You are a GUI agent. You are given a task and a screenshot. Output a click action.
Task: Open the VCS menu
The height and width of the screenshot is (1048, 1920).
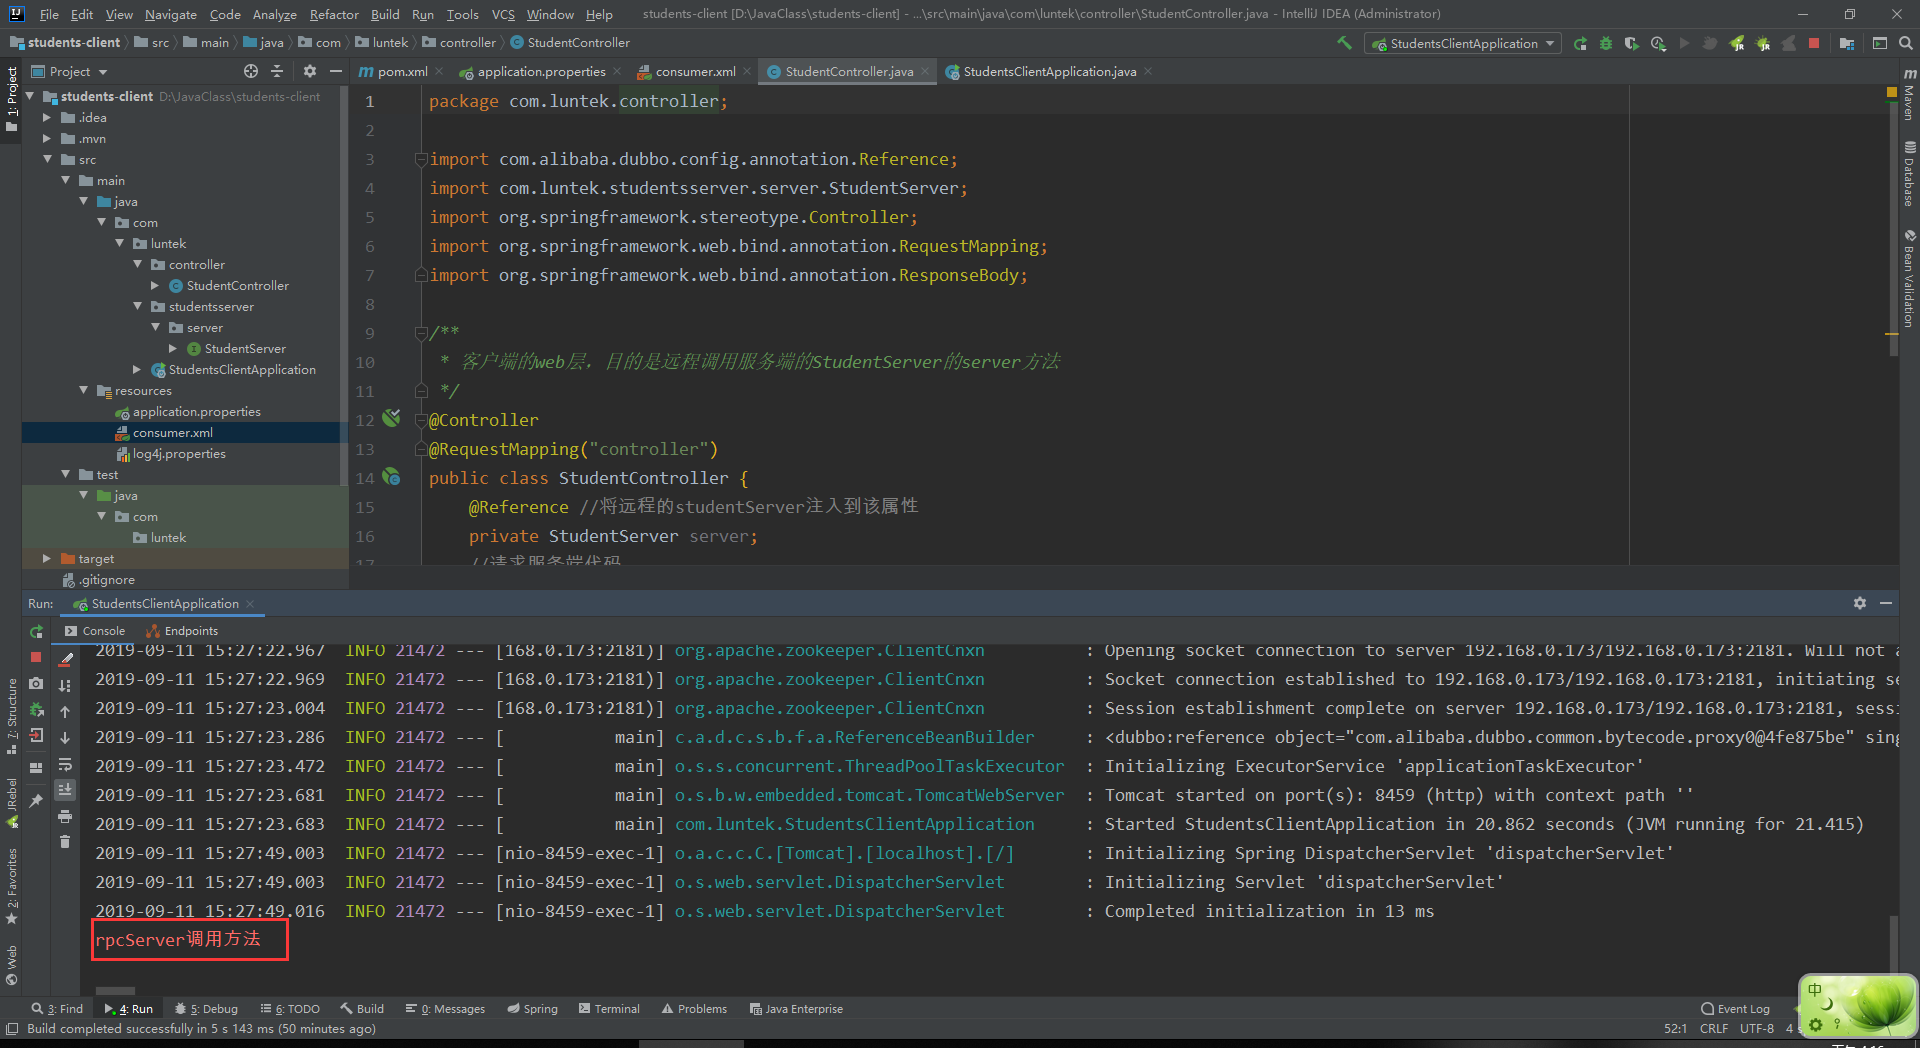503,14
